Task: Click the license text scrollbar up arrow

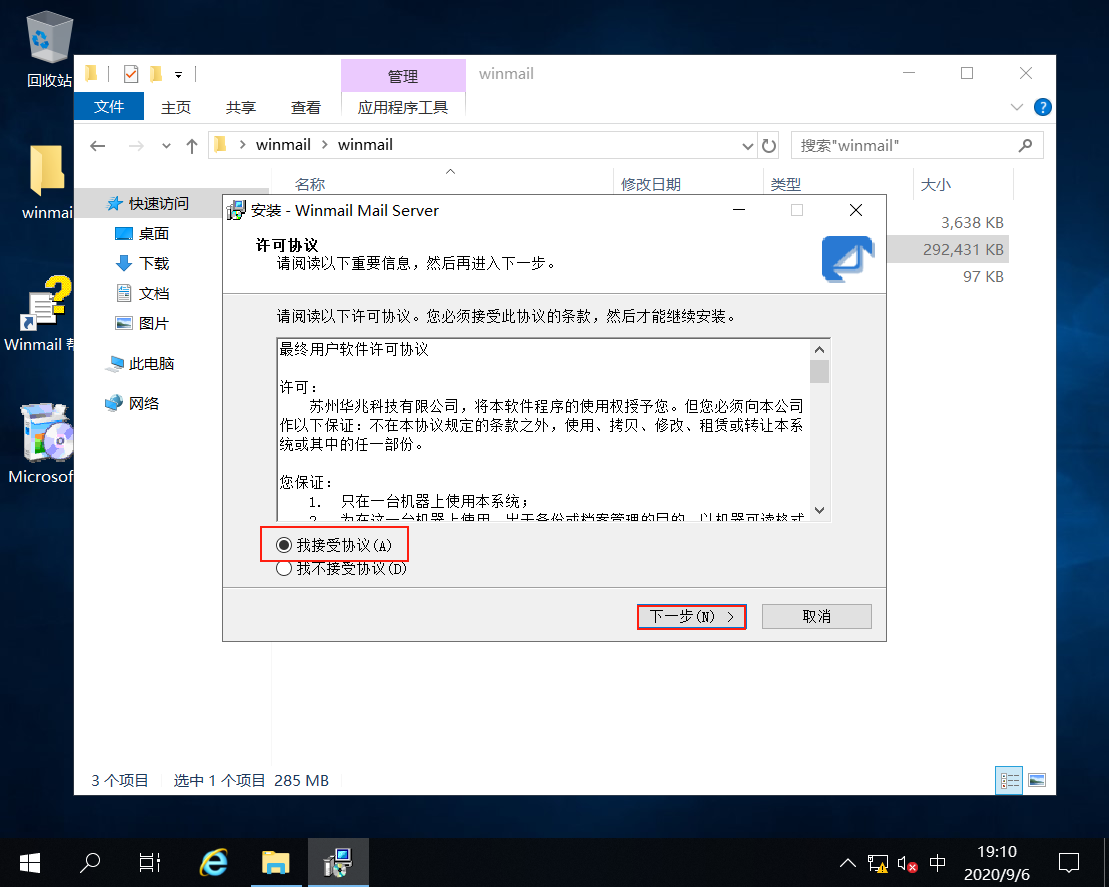Action: point(820,349)
